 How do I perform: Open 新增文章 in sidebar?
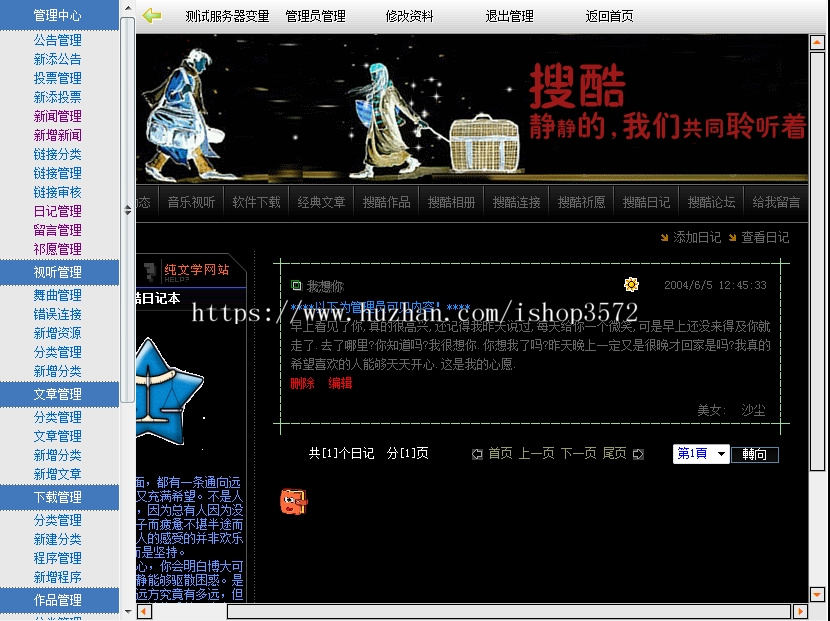click(58, 474)
